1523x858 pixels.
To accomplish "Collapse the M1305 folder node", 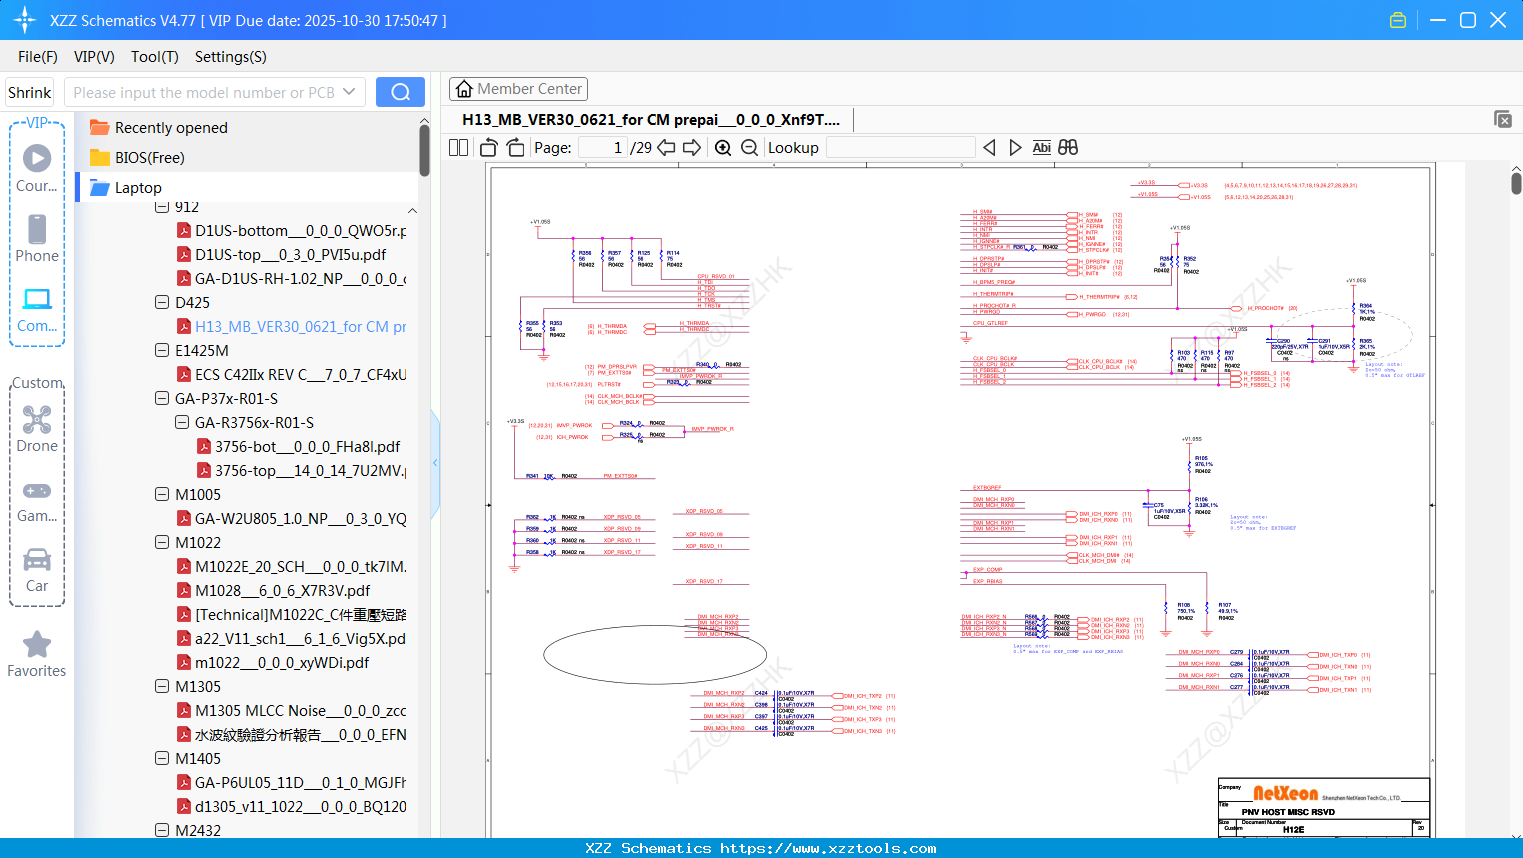I will [162, 686].
